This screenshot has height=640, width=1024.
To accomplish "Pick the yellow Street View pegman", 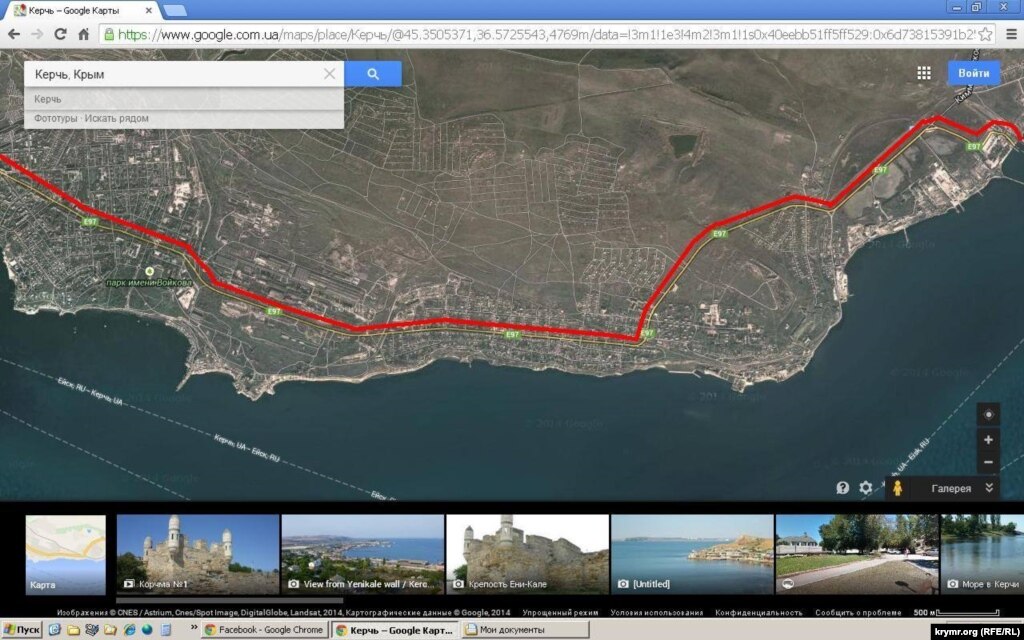I will pyautogui.click(x=898, y=488).
